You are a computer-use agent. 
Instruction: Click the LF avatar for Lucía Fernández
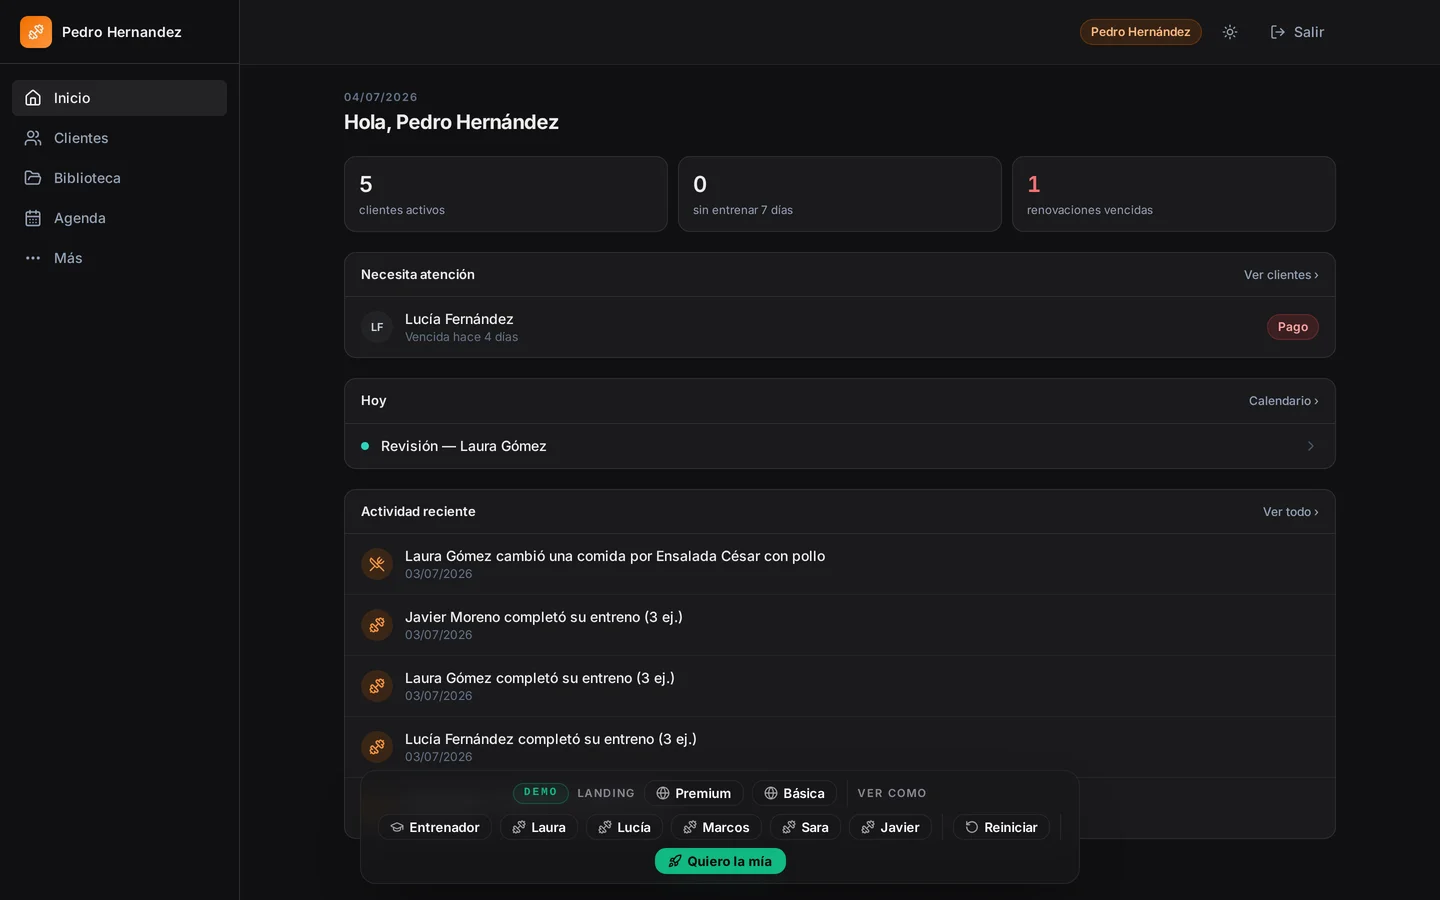(377, 327)
